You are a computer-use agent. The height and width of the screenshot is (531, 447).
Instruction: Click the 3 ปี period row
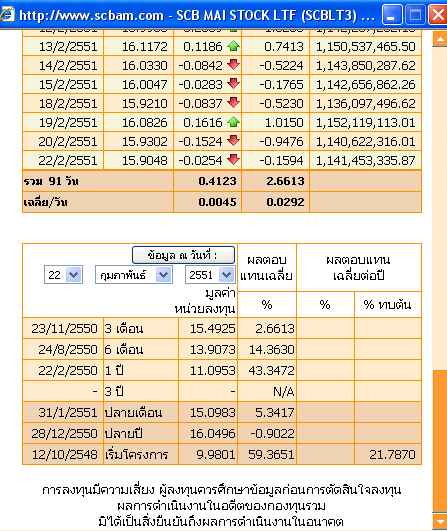(222, 391)
